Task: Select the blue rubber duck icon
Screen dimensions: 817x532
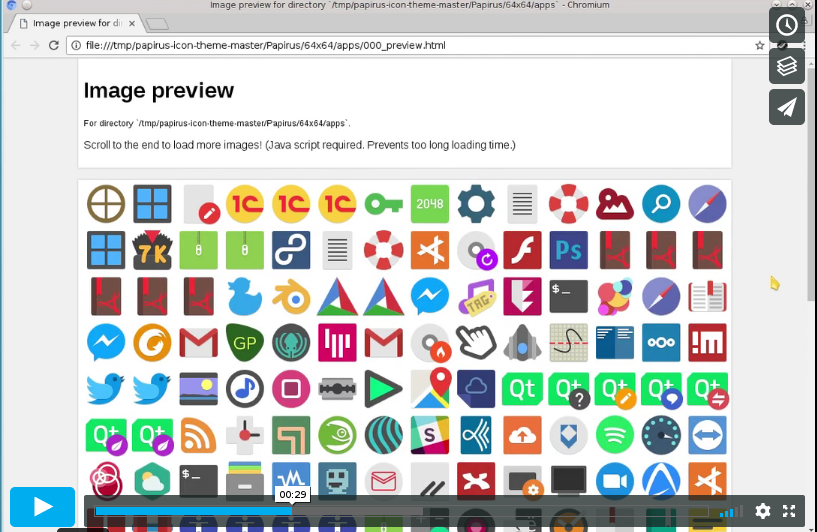Action: coord(245,296)
